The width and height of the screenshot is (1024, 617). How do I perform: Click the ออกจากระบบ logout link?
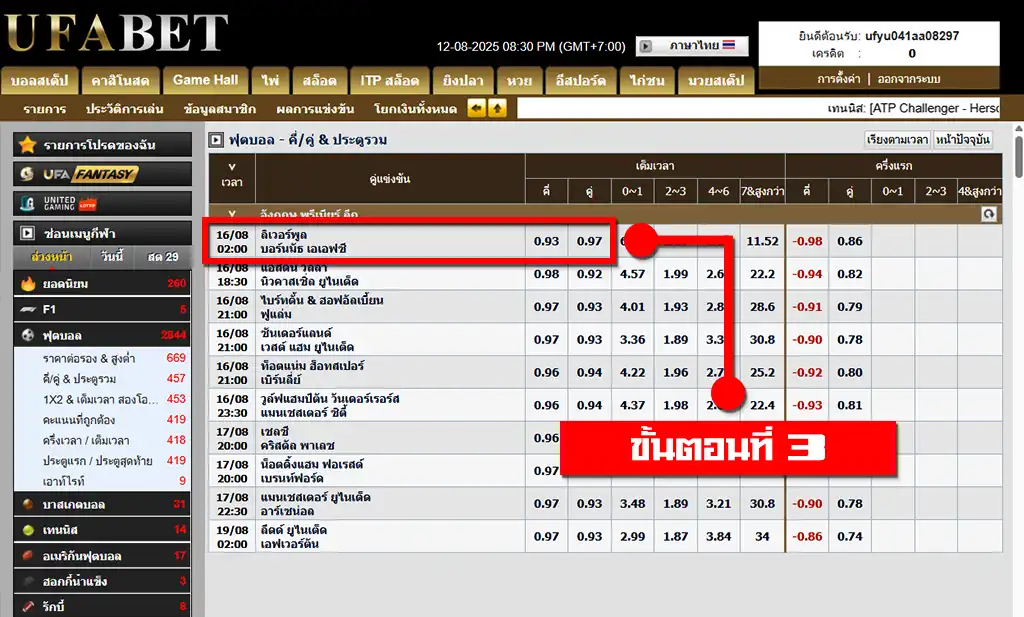click(x=908, y=79)
